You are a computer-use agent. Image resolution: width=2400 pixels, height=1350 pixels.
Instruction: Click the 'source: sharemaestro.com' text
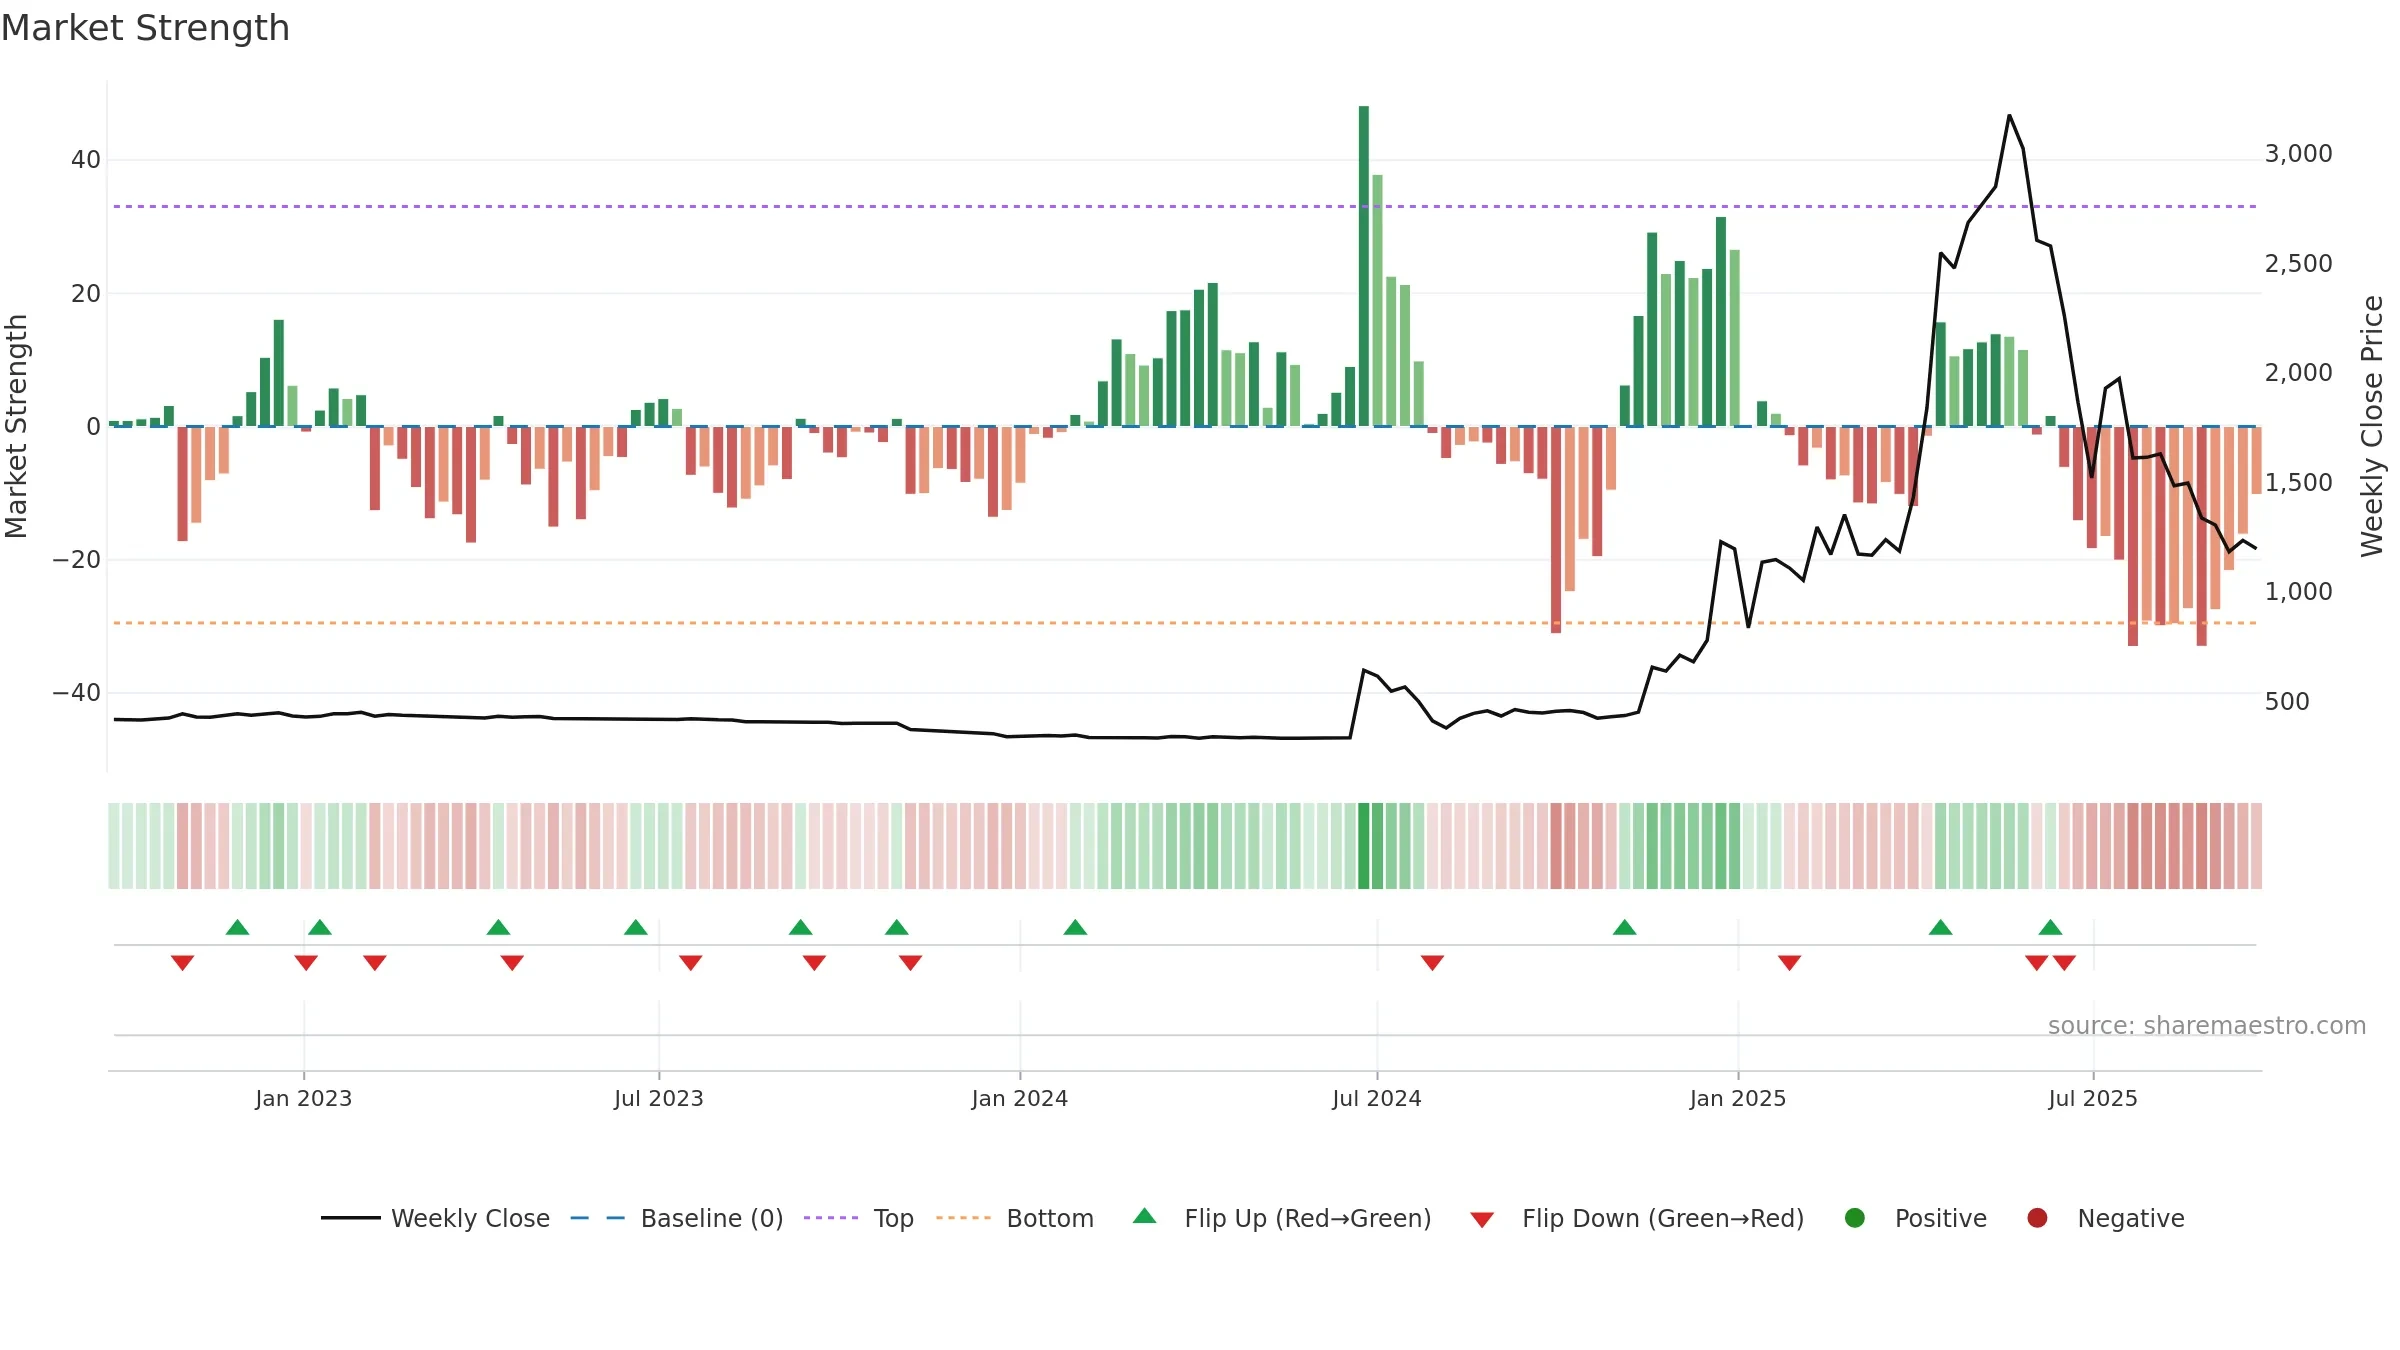[x=2207, y=1026]
